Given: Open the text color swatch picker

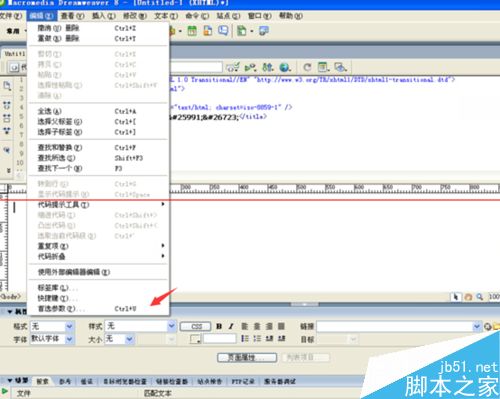Looking at the screenshot, I should pyautogui.click(x=196, y=339).
